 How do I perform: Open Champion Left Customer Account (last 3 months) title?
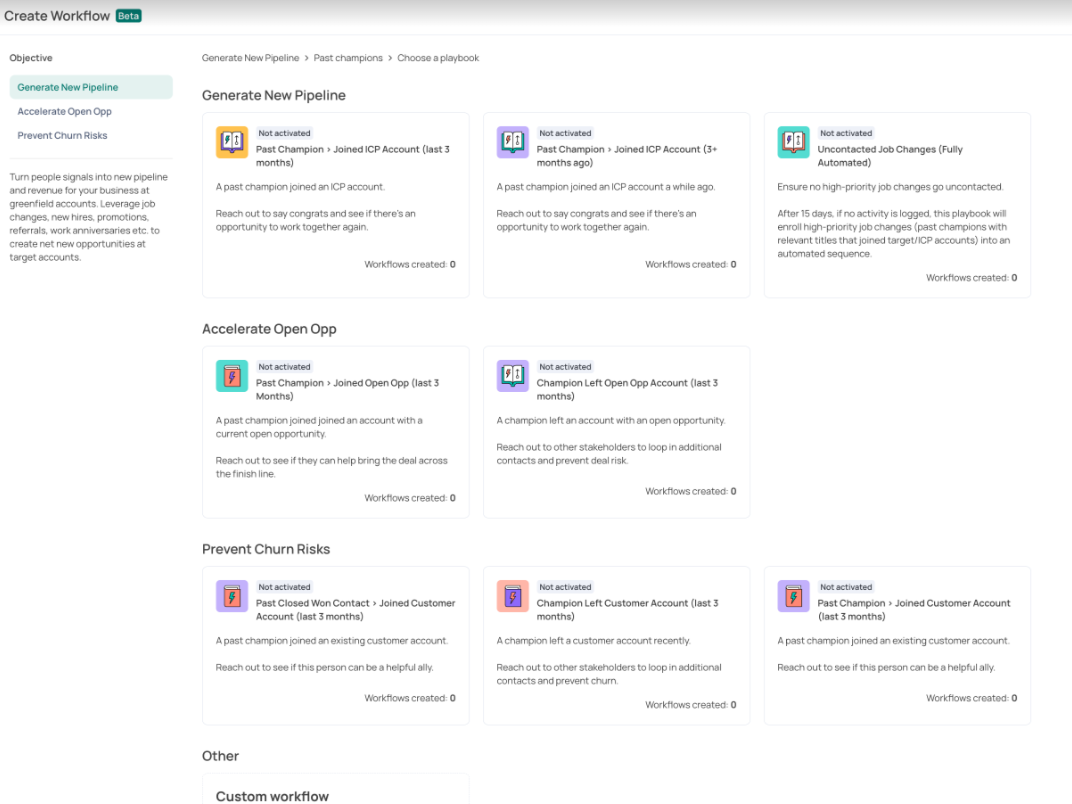(x=628, y=610)
